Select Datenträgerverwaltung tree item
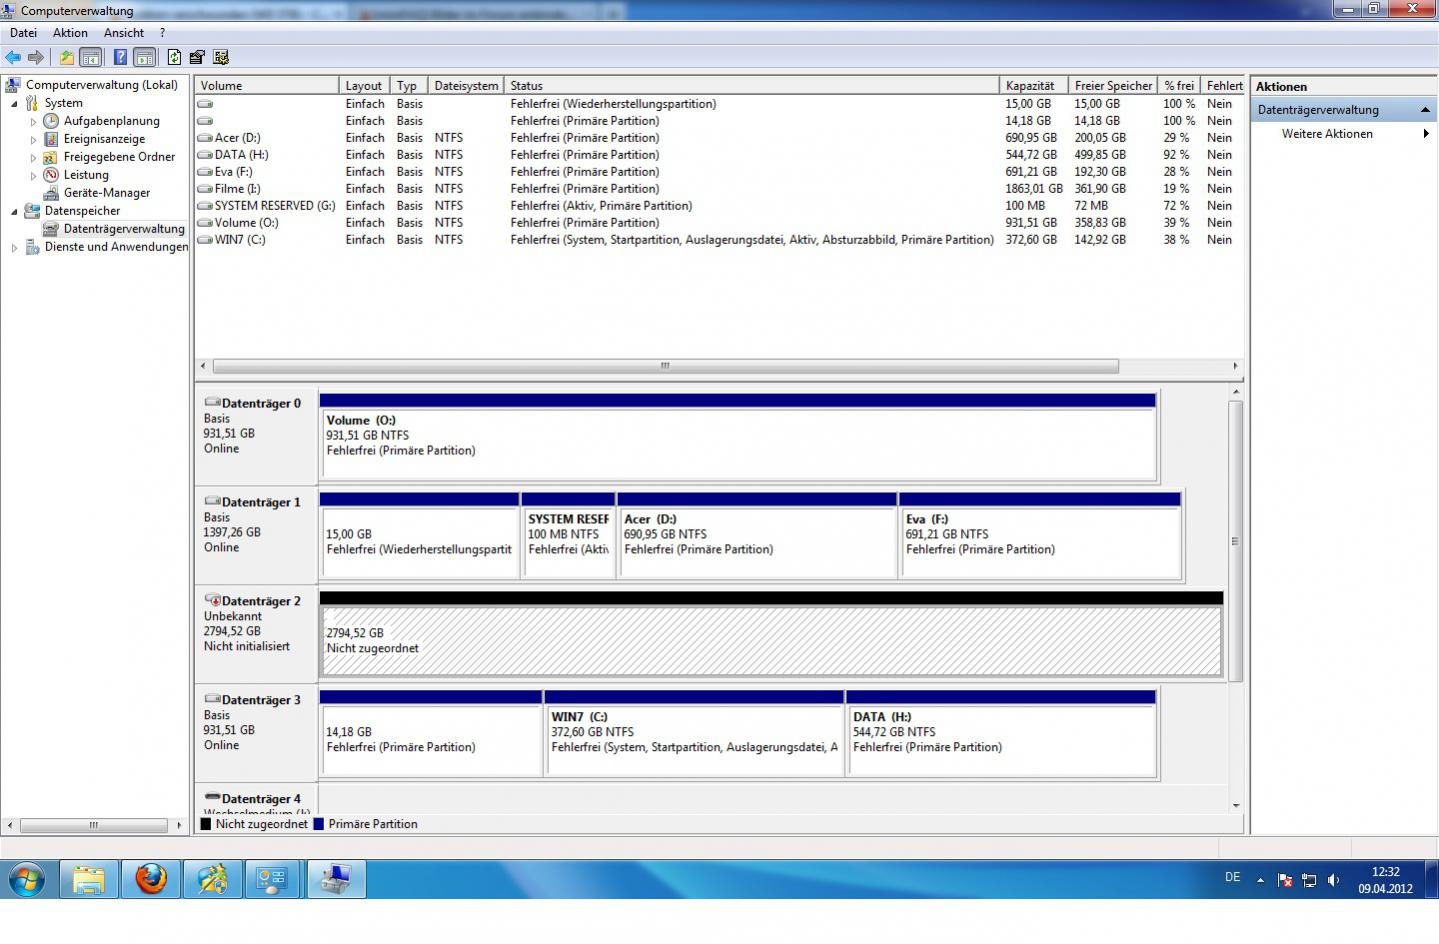 coord(124,229)
